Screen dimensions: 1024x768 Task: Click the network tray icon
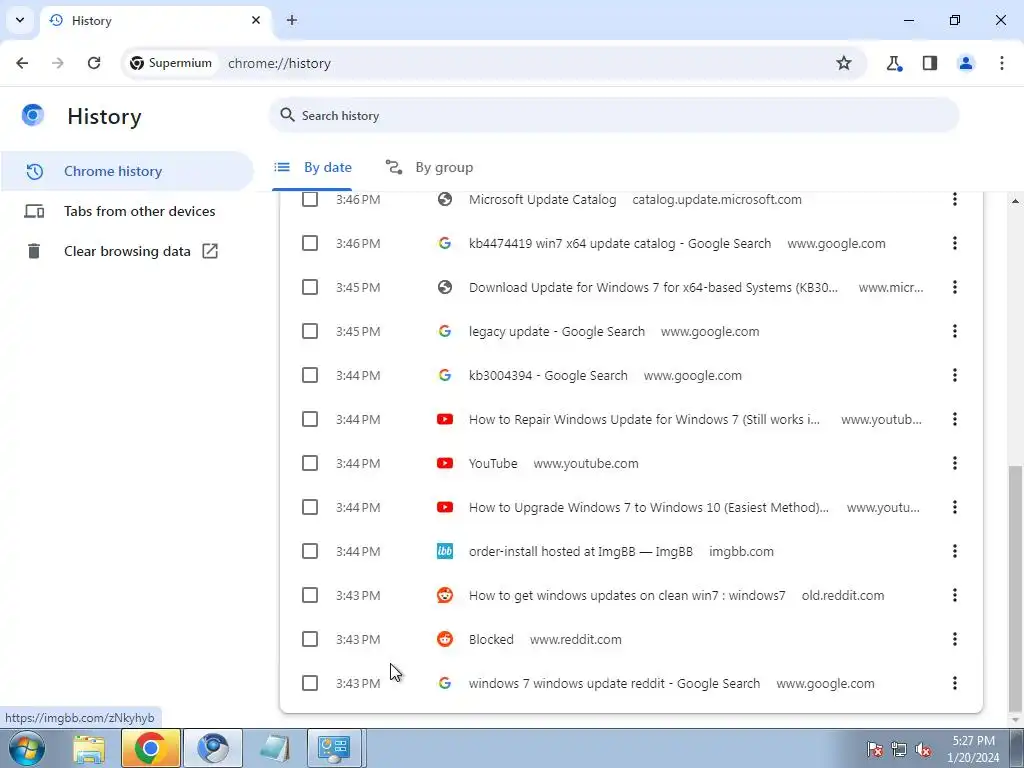tap(899, 749)
